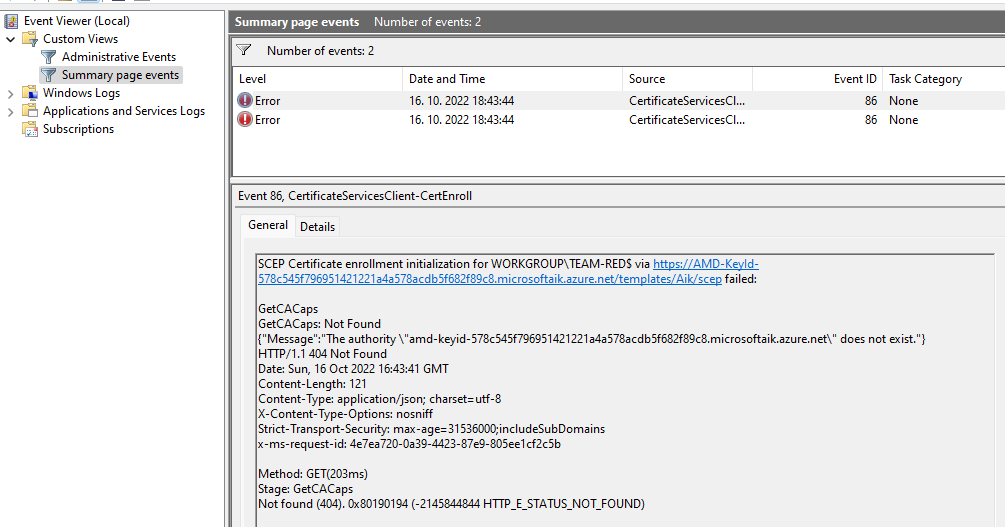Select Windows Logs in the tree
Image resolution: width=1005 pixels, height=527 pixels.
(x=81, y=93)
